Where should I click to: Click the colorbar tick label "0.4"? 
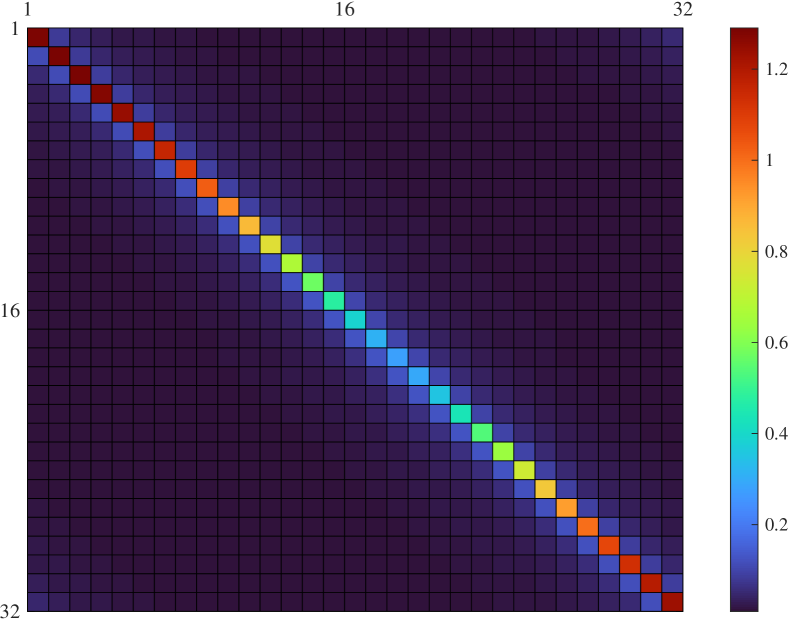pos(776,433)
